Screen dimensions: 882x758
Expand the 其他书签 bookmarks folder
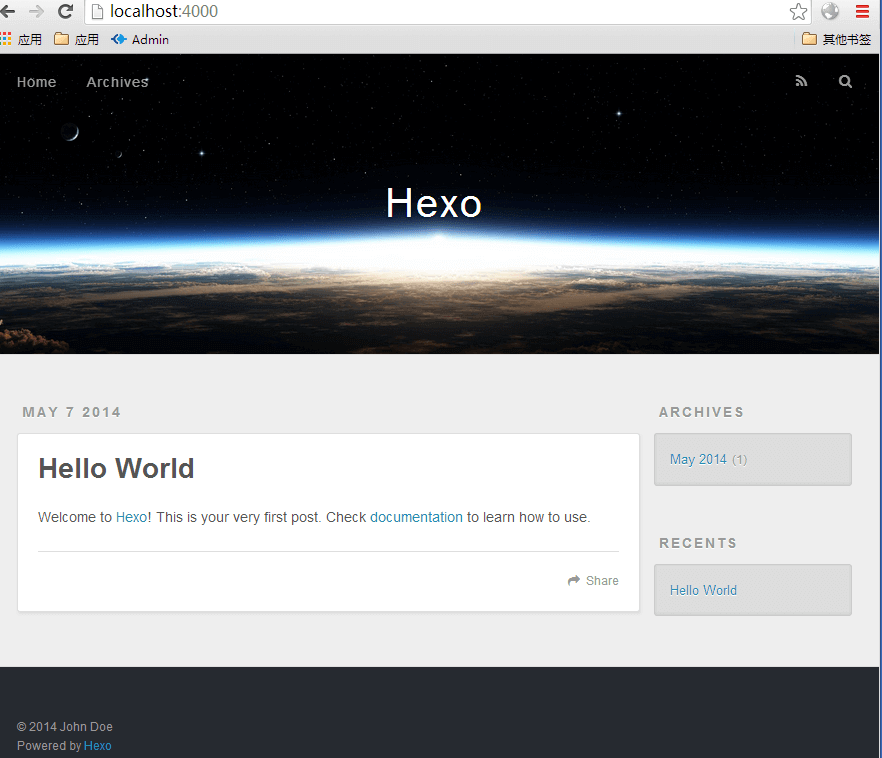click(x=836, y=40)
